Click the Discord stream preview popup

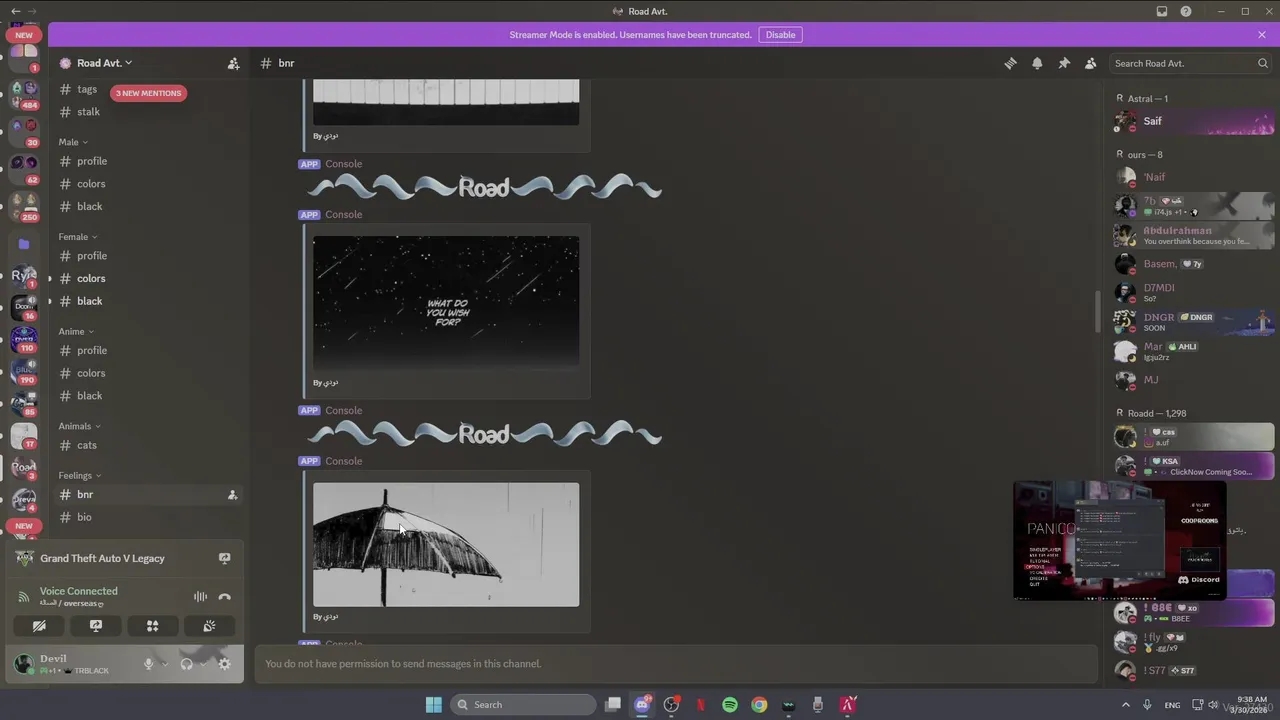(x=1119, y=540)
